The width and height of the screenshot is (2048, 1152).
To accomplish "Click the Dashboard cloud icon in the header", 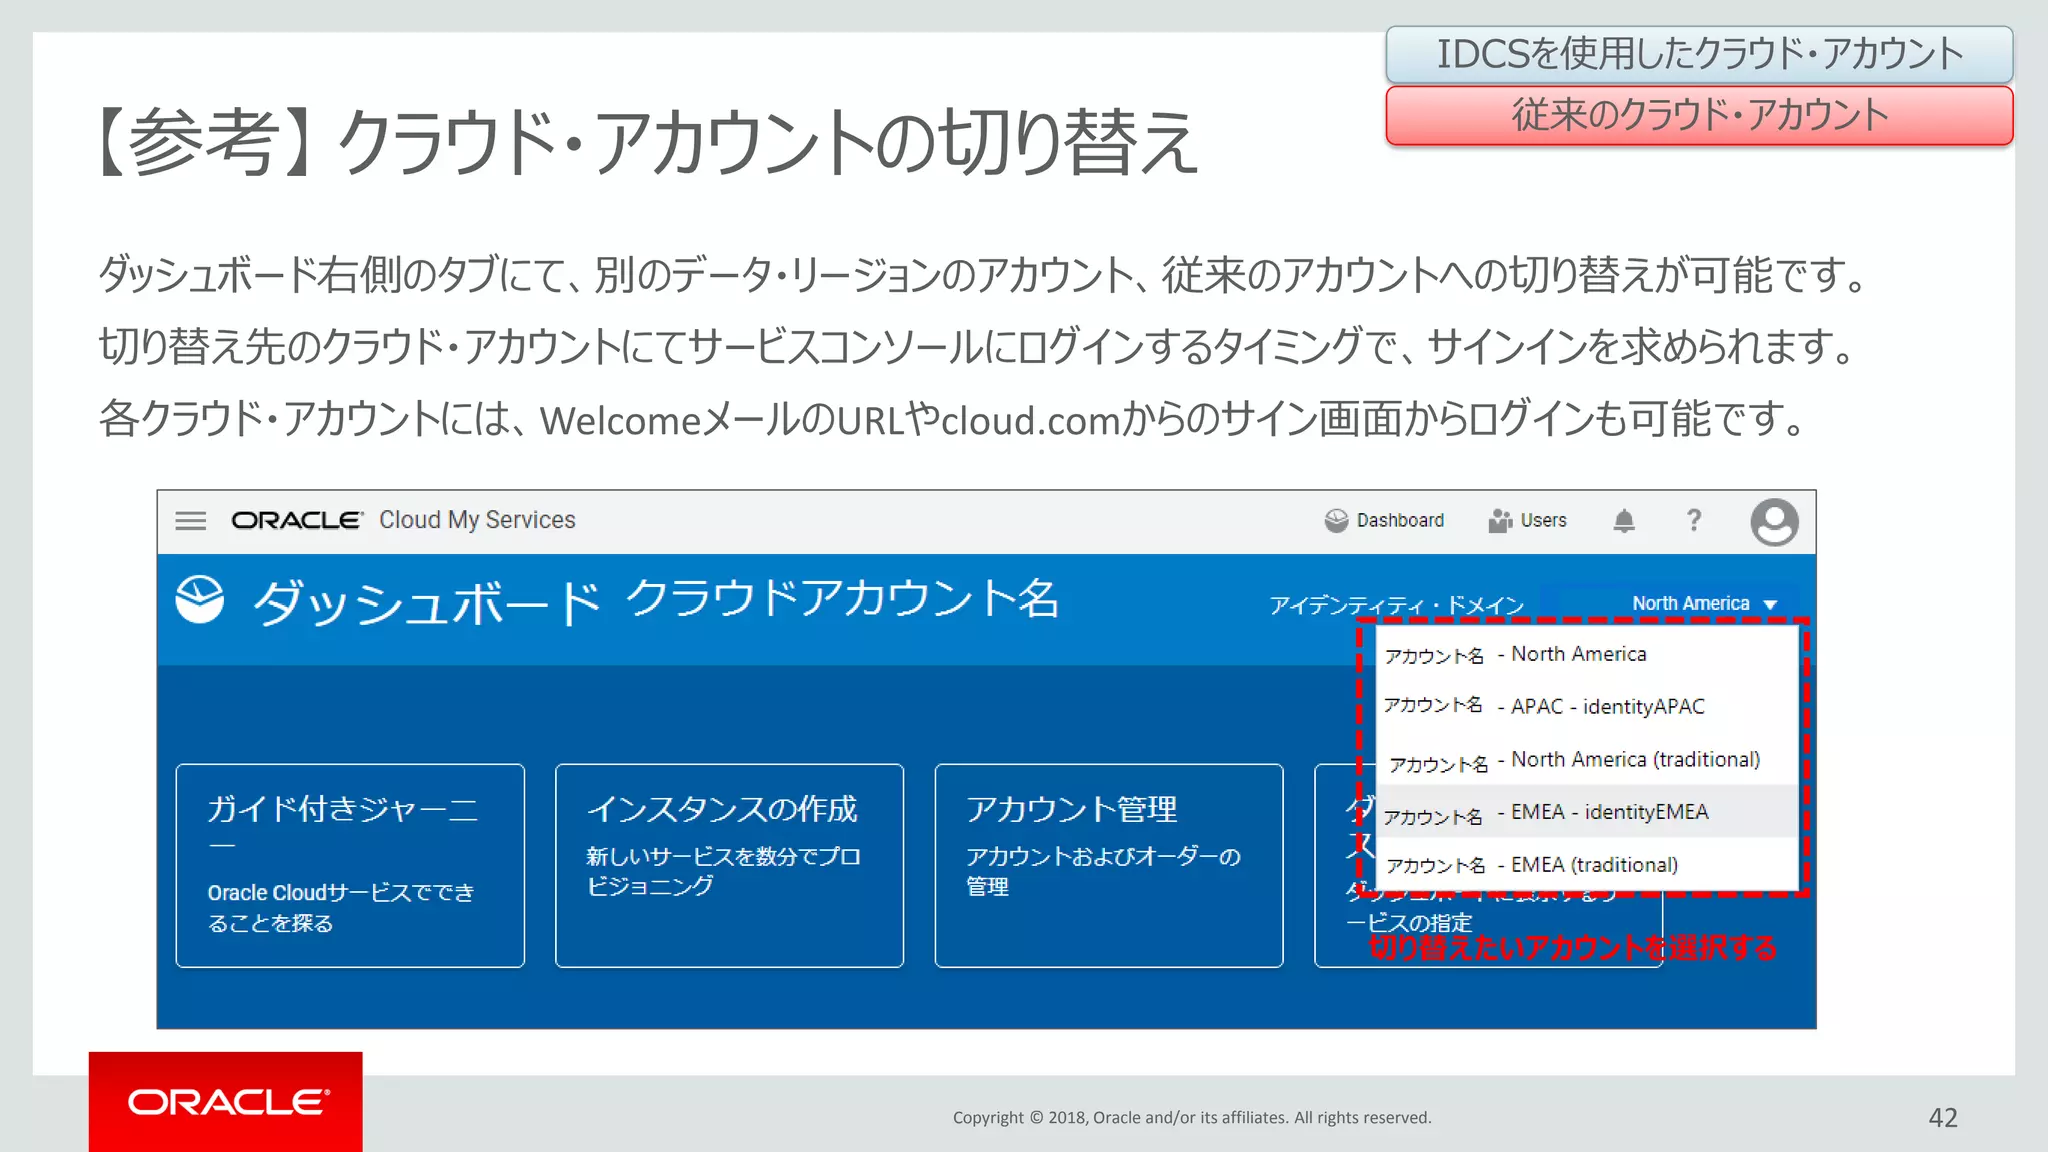I will (1336, 520).
